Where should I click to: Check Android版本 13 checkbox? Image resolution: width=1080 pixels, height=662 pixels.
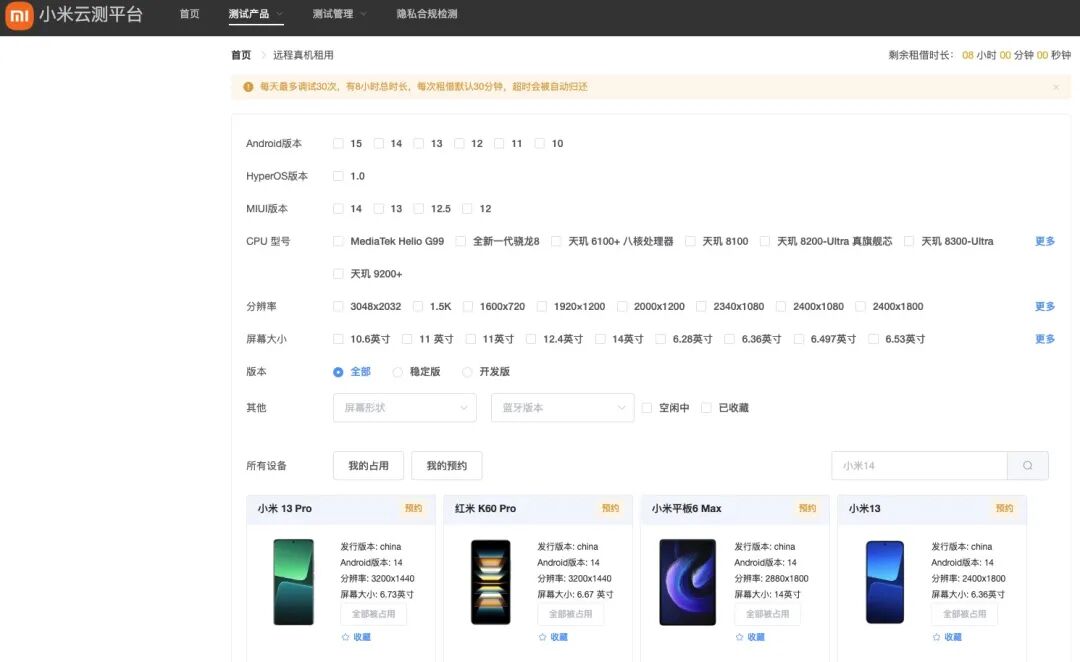419,143
